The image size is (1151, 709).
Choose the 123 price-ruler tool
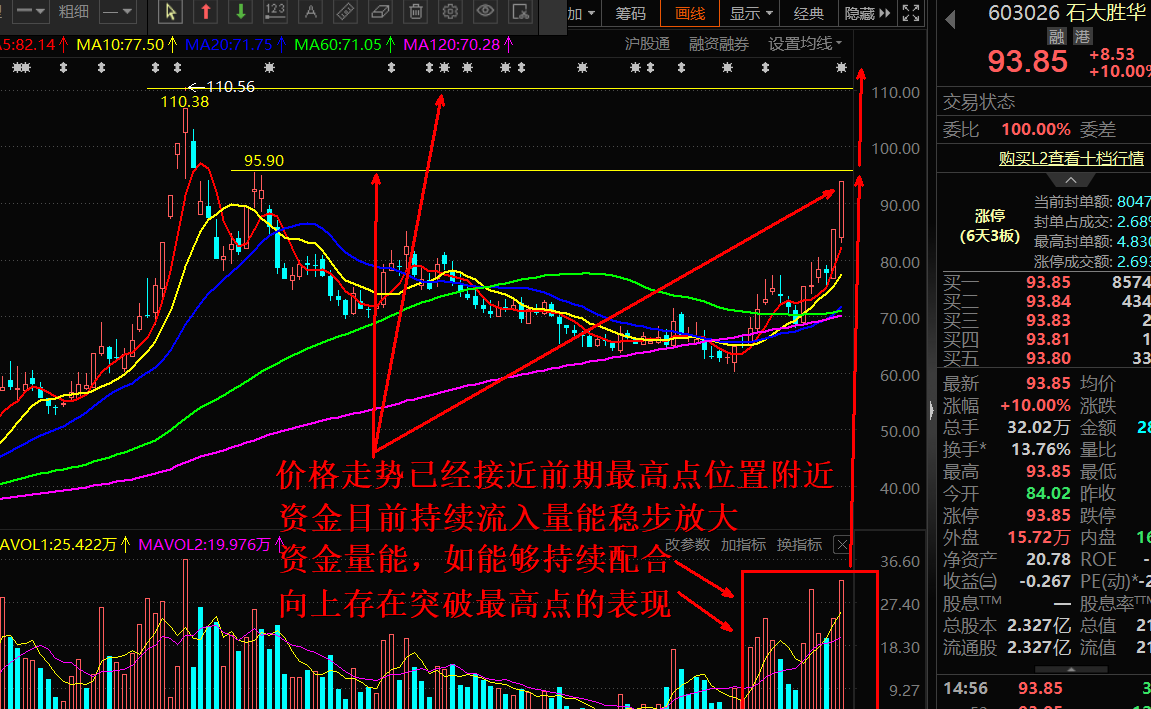(275, 12)
